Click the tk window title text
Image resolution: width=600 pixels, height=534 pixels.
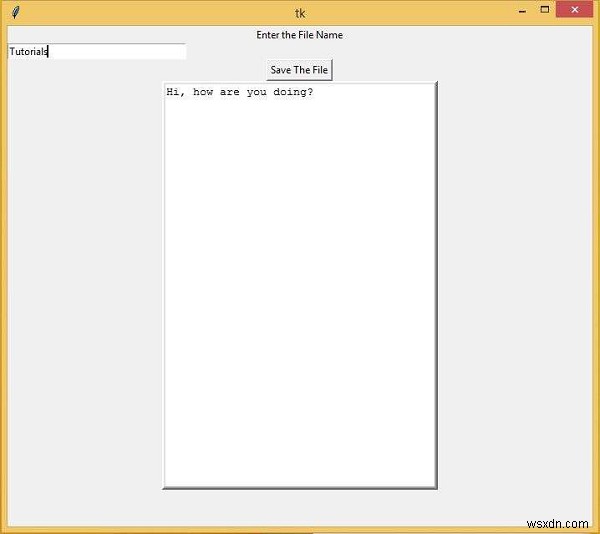(x=300, y=13)
